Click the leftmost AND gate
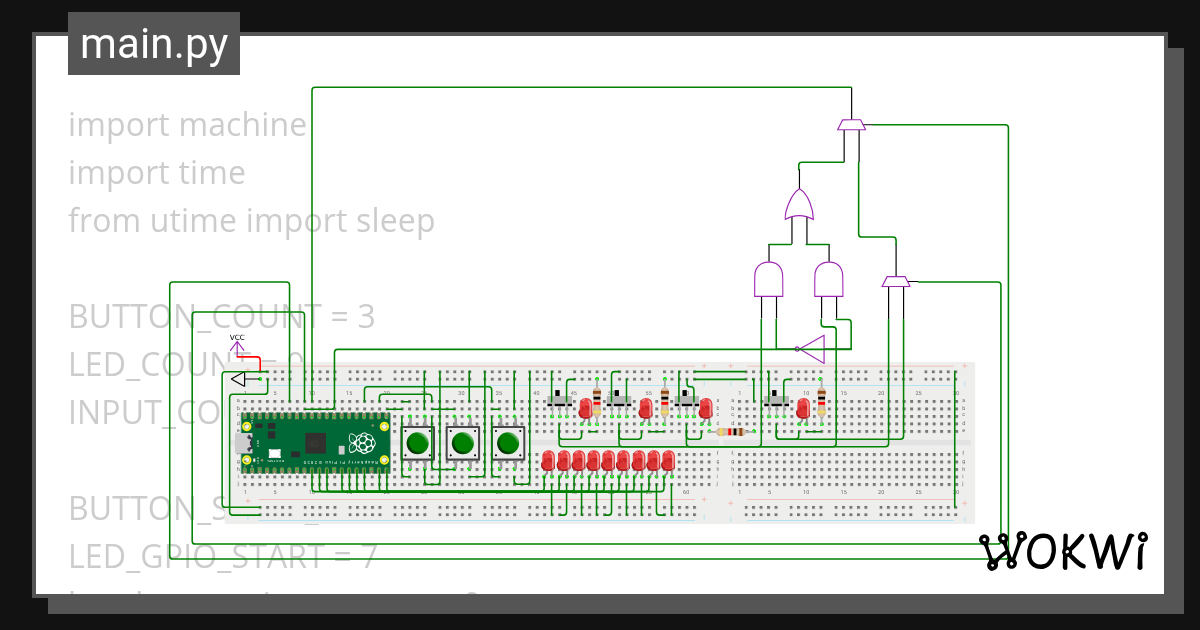Viewport: 1200px width, 630px height. coord(768,280)
